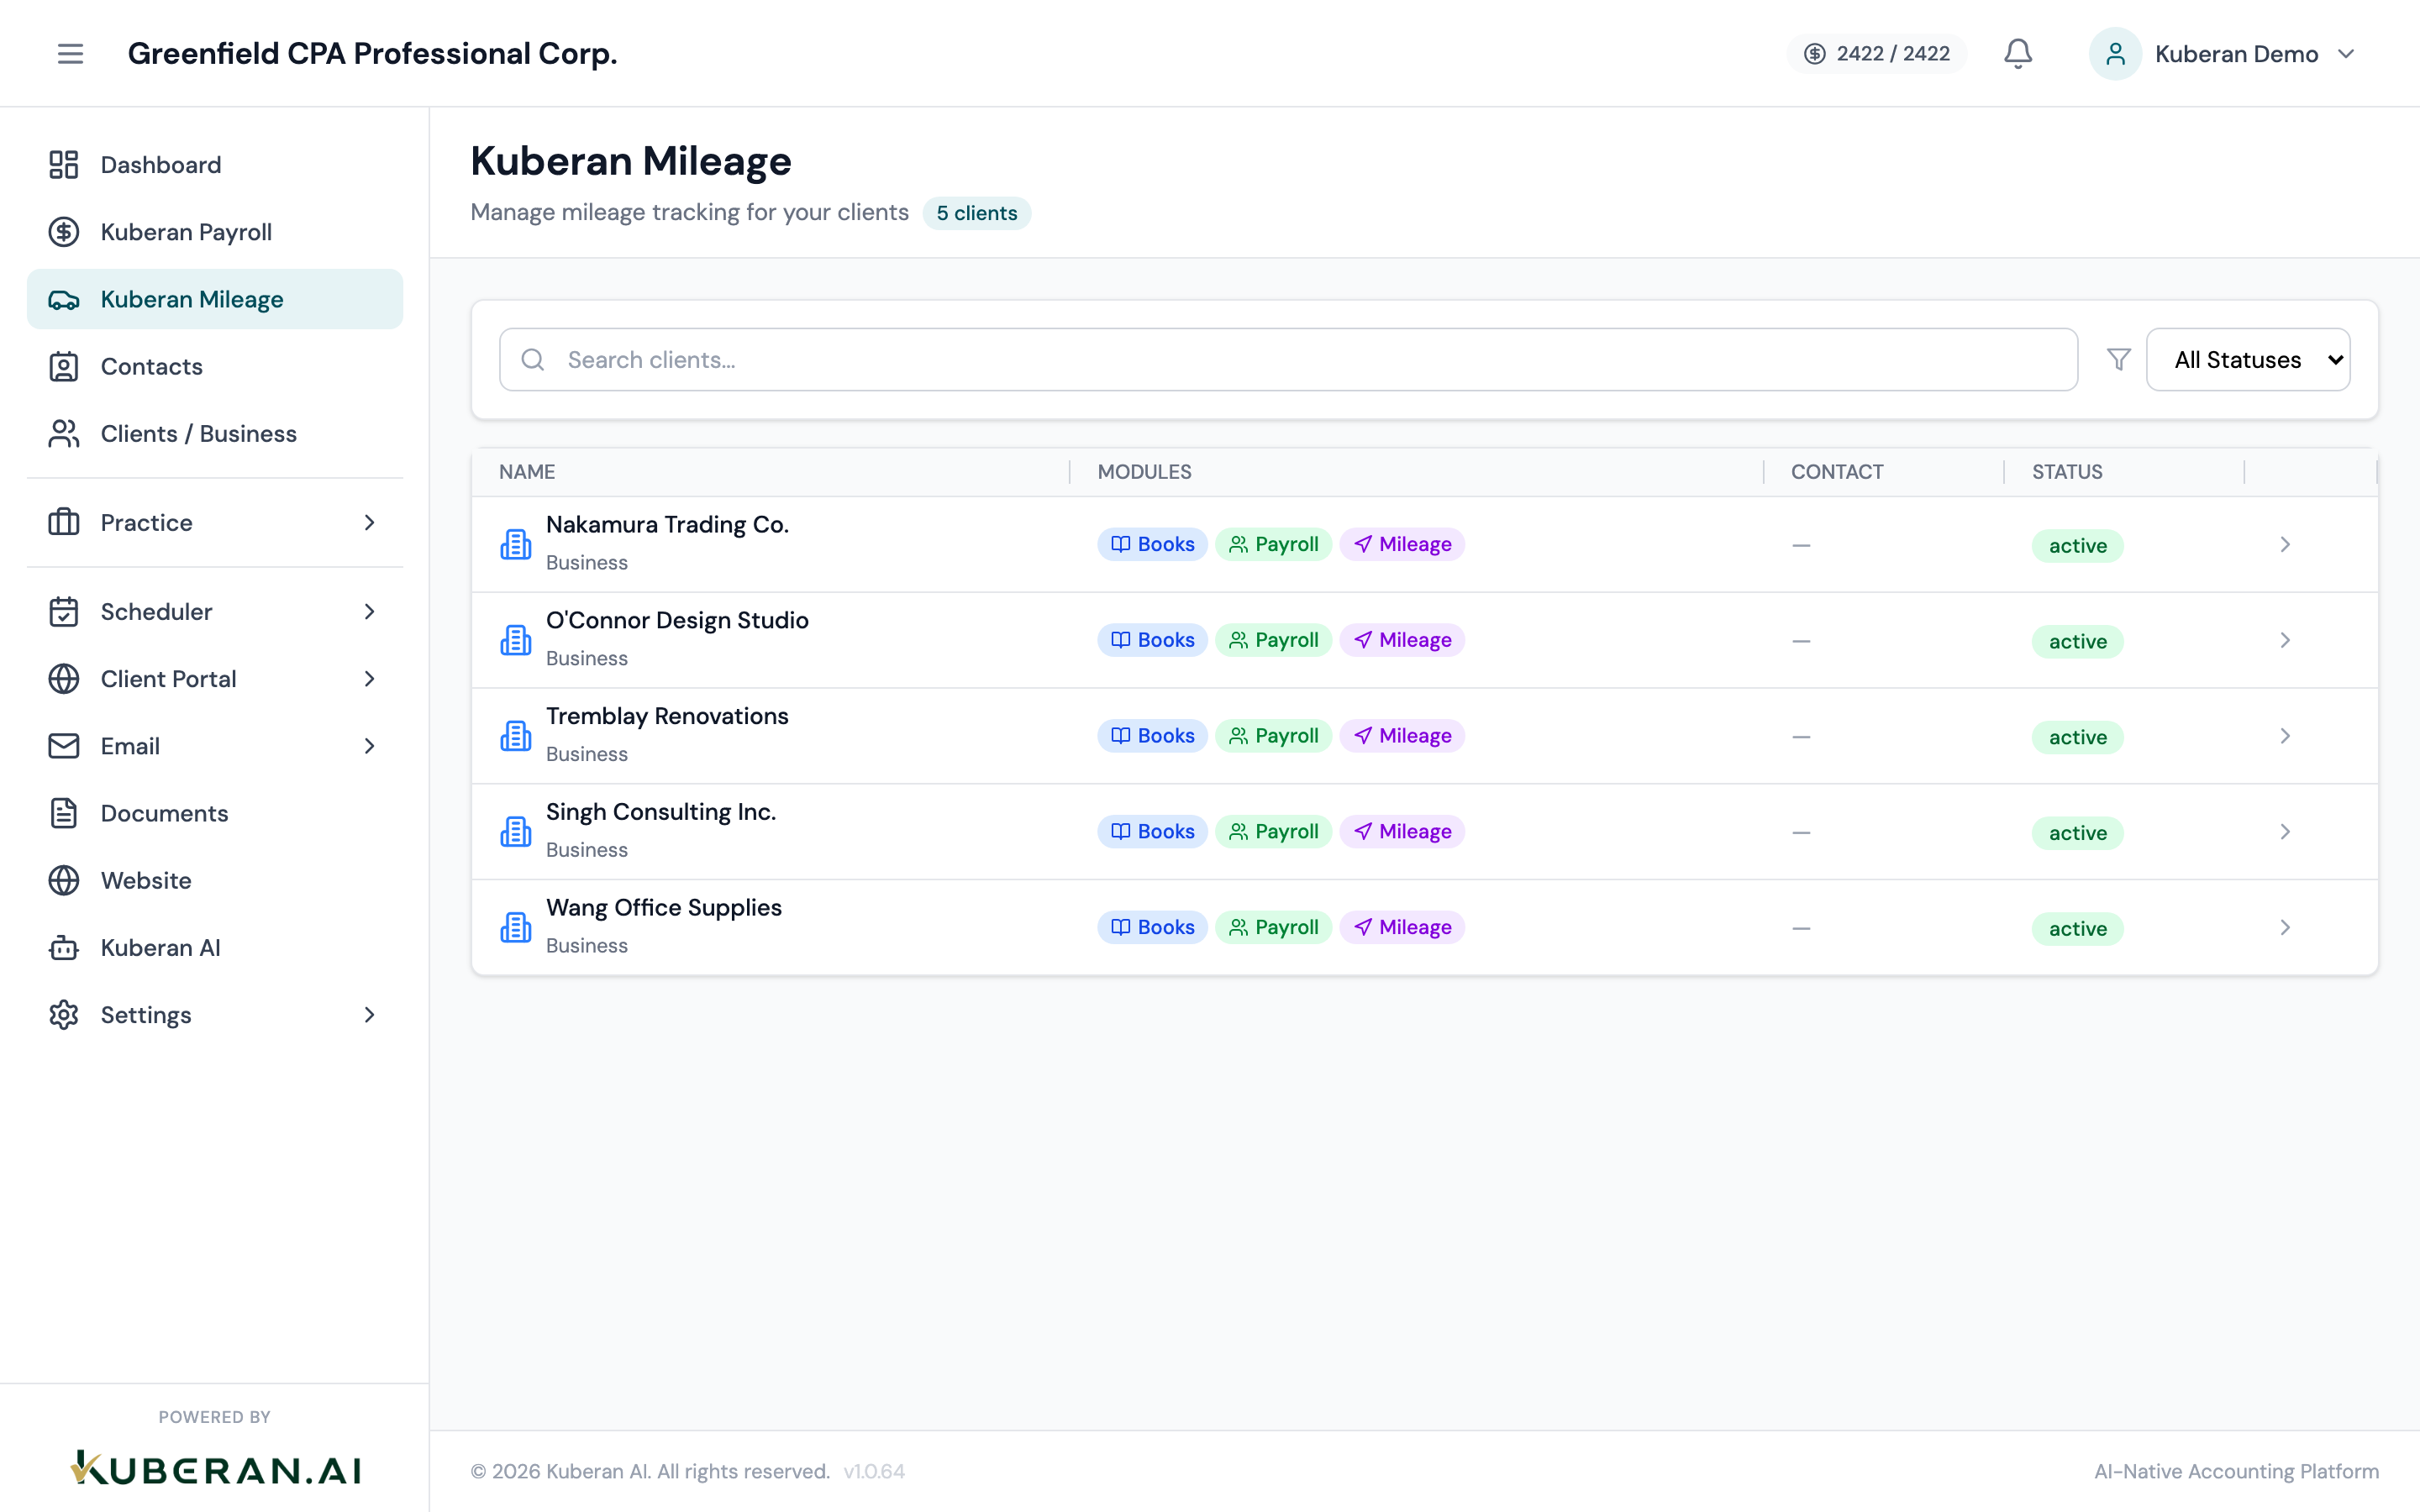Expand the Scheduler submenu chevron
This screenshot has height=1512, width=2420.
369,611
